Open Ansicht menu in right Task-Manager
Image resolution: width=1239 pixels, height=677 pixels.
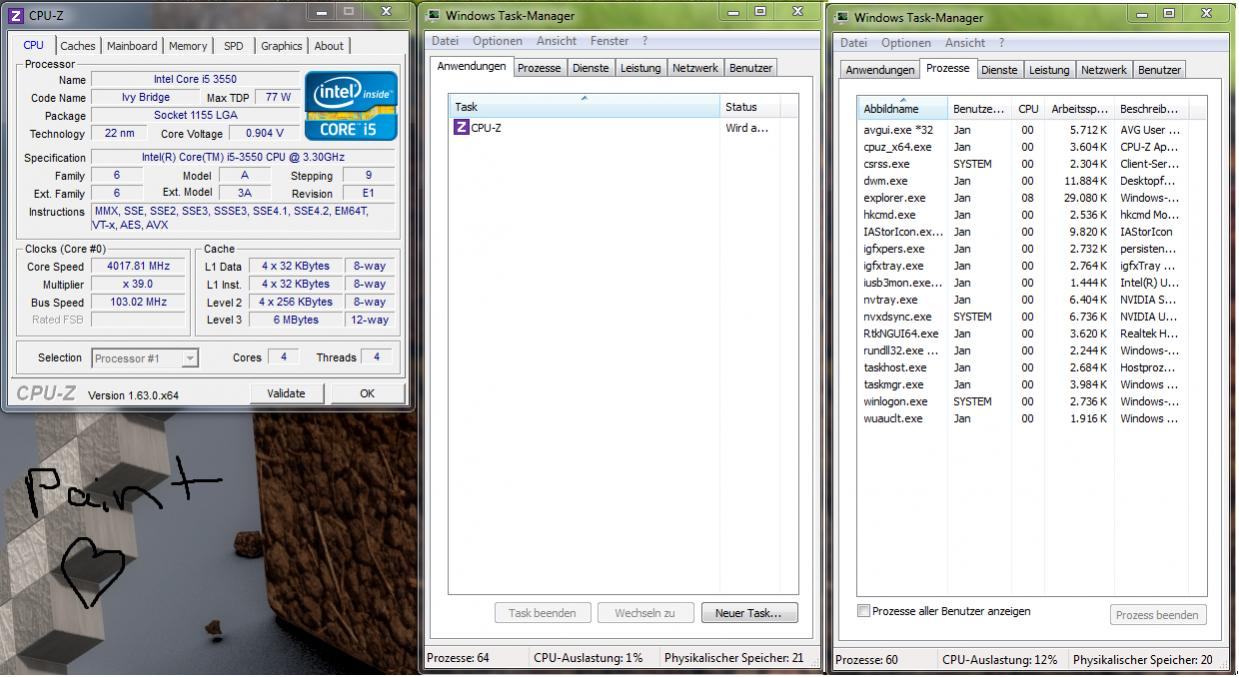[x=965, y=43]
